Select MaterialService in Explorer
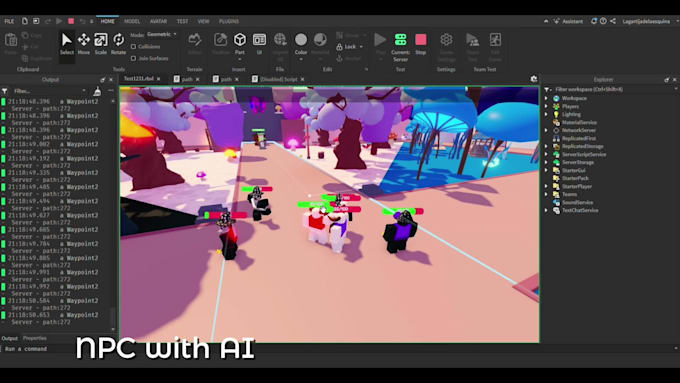Image resolution: width=680 pixels, height=383 pixels. pos(579,122)
